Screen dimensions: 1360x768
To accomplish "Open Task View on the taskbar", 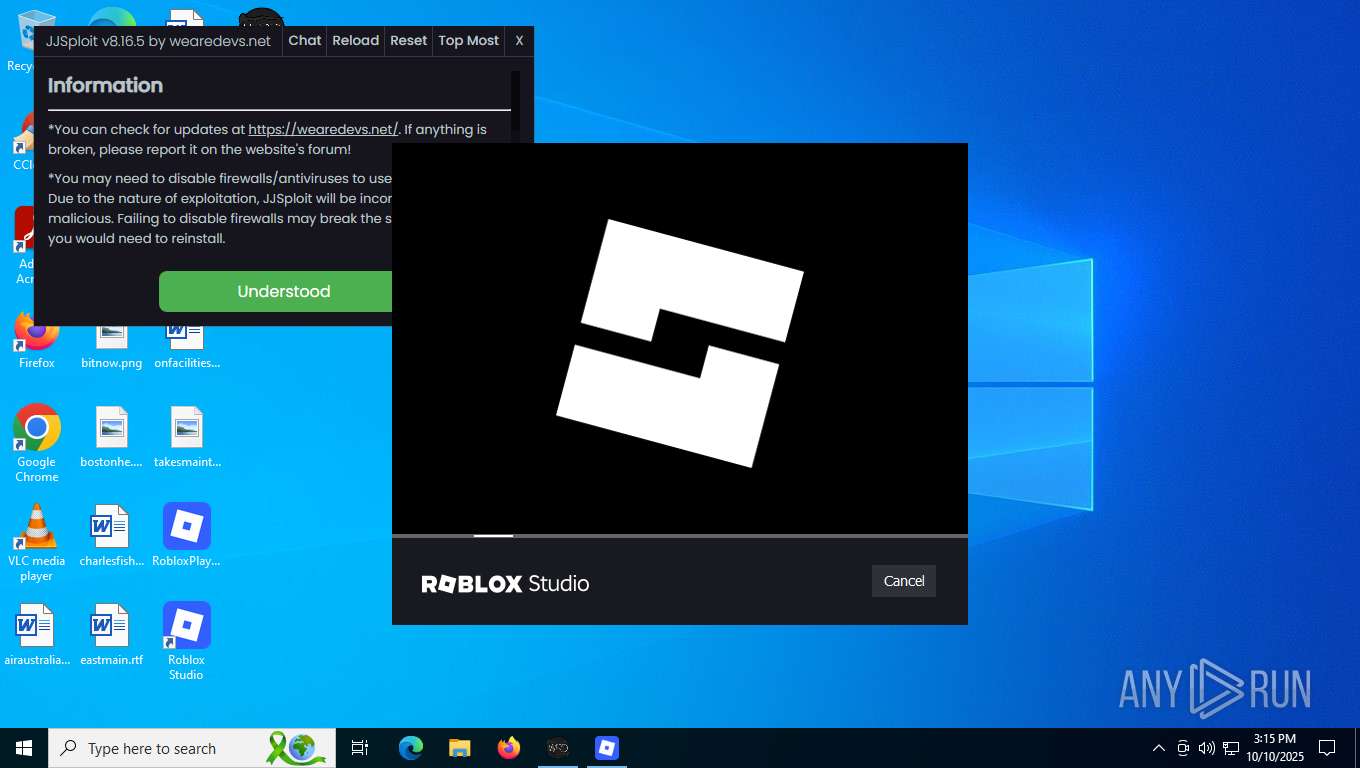I will tap(360, 748).
